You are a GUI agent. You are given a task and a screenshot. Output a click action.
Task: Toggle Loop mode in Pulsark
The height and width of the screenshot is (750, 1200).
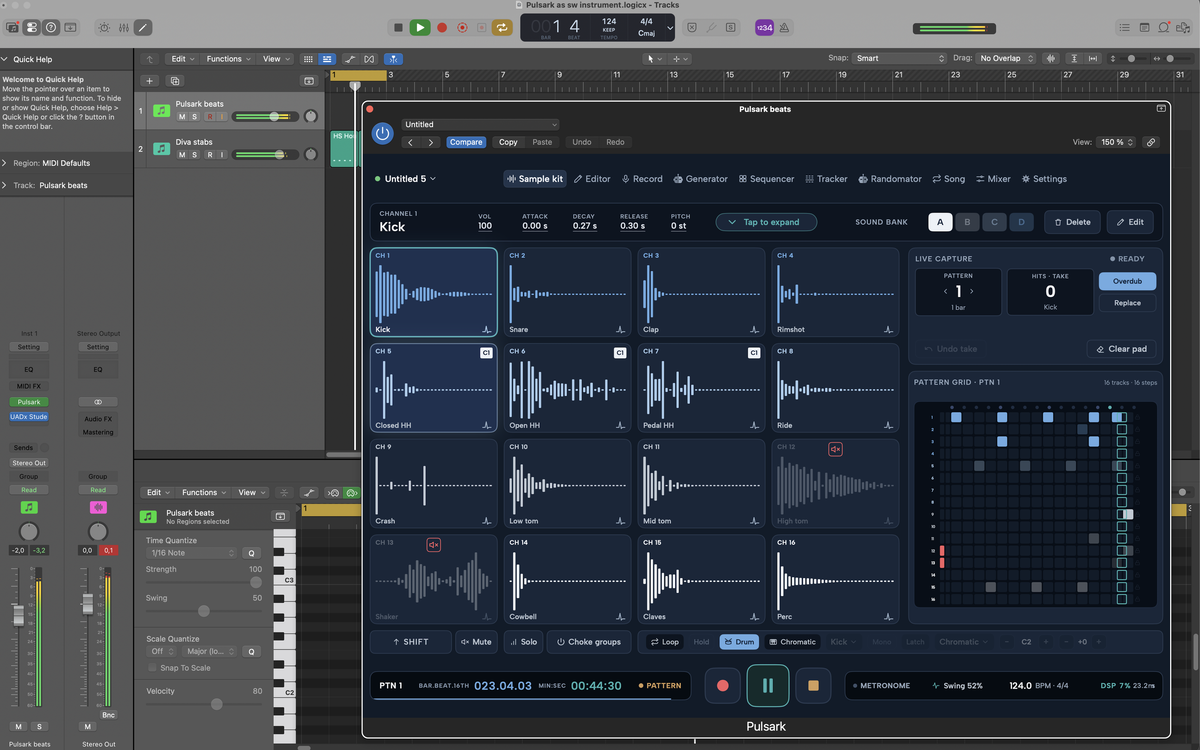[x=664, y=642]
